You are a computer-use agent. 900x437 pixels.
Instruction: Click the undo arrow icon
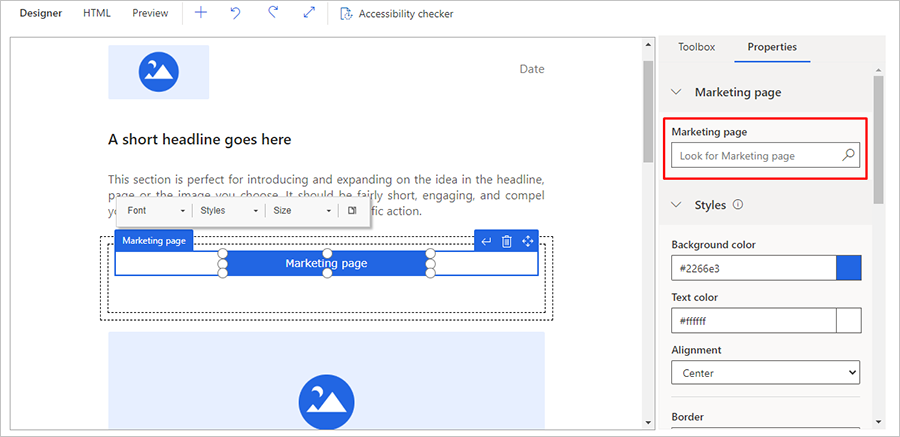[x=237, y=14]
